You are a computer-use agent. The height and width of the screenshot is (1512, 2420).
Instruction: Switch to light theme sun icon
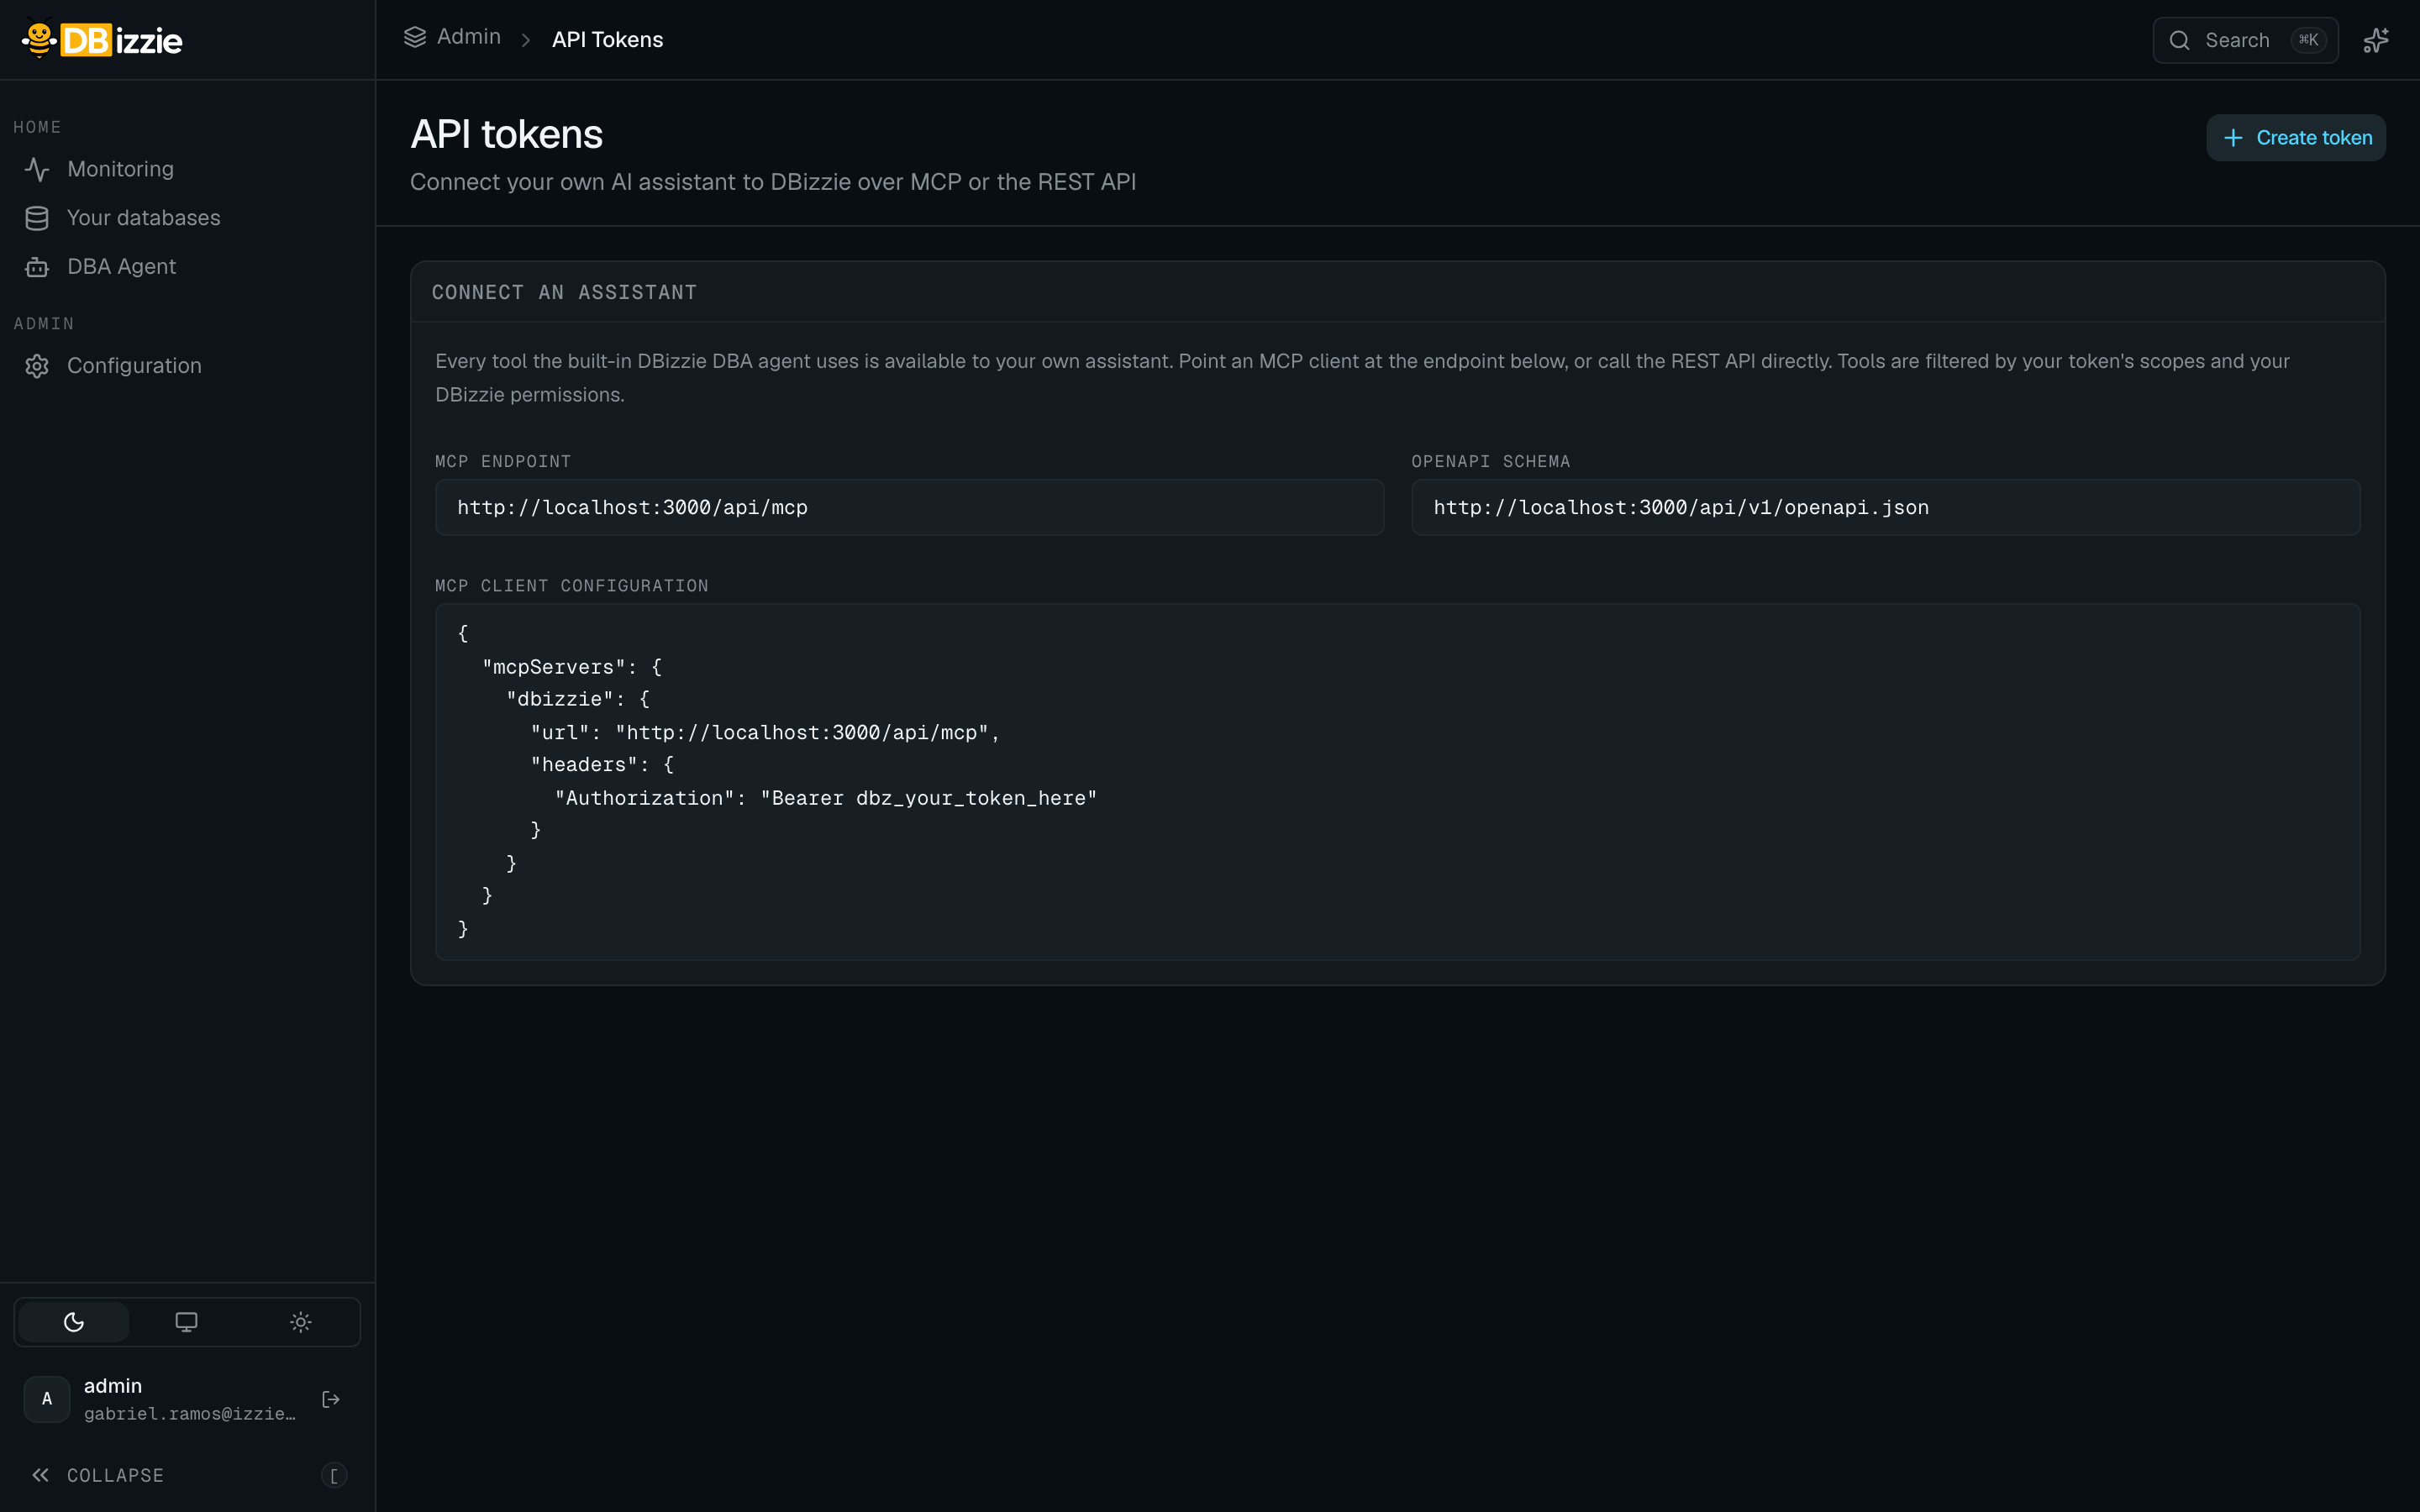point(301,1322)
